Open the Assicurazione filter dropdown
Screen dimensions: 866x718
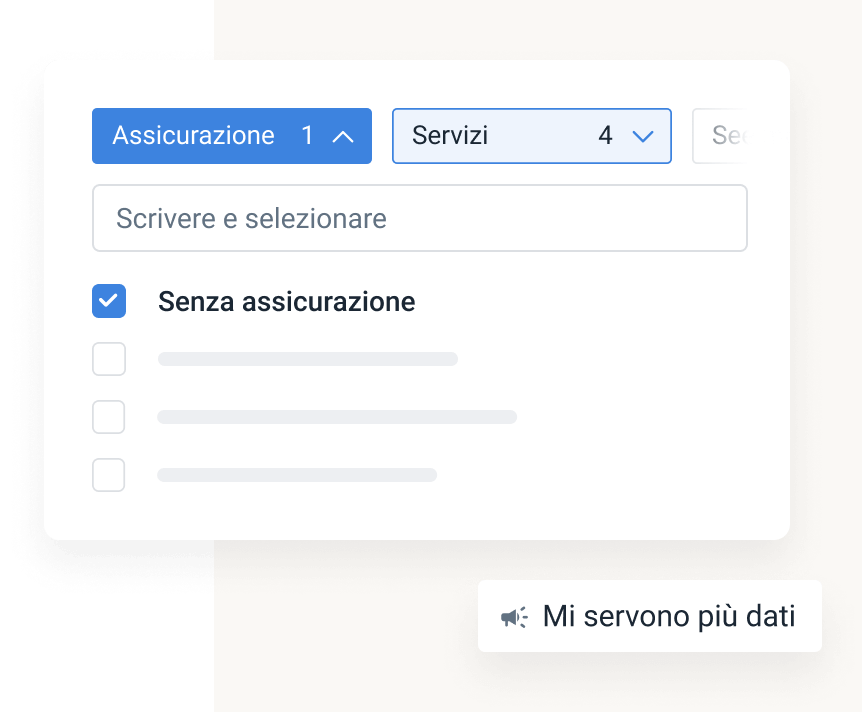click(232, 136)
